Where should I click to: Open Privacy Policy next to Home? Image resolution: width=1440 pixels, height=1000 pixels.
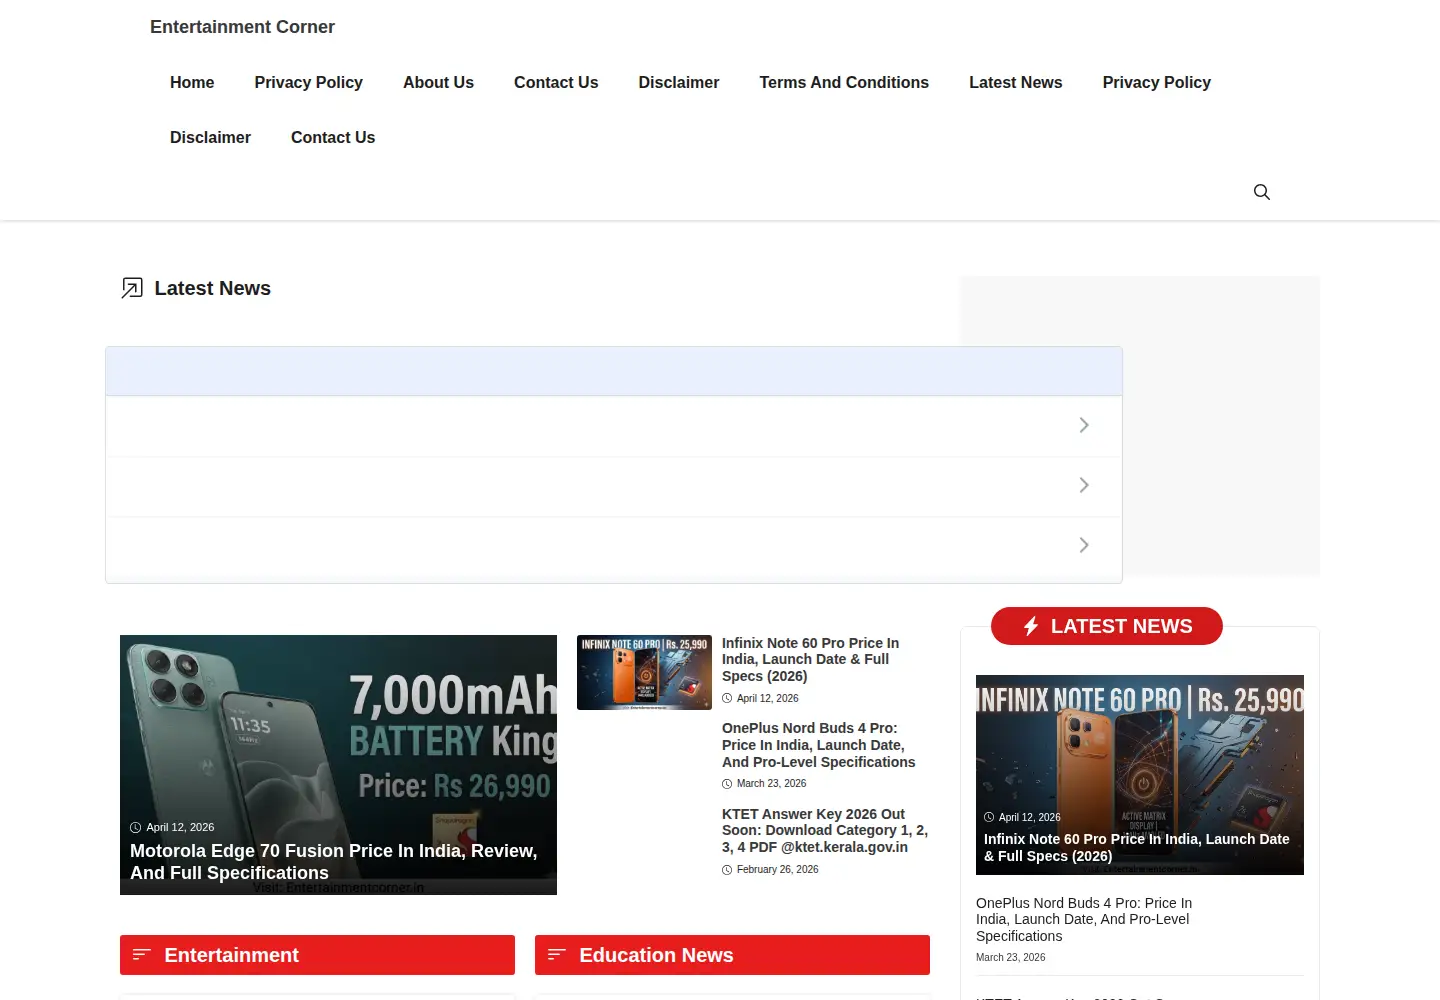pos(308,82)
